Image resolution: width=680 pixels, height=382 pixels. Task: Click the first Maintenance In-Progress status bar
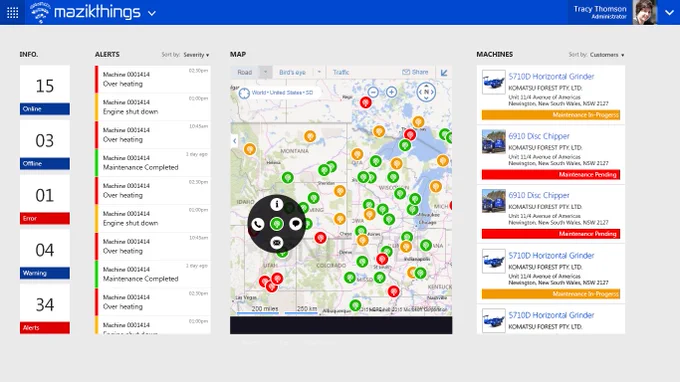[551, 115]
